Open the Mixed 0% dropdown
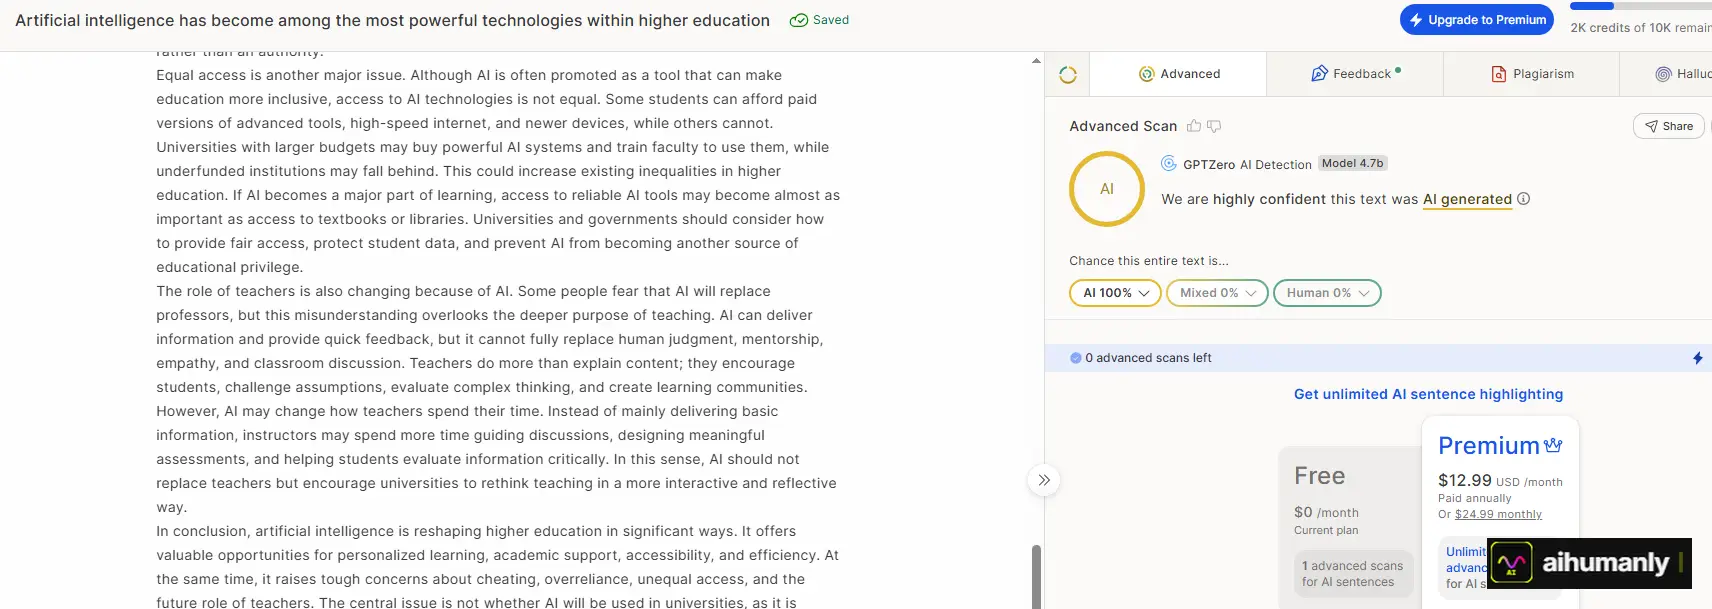 pyautogui.click(x=1217, y=293)
